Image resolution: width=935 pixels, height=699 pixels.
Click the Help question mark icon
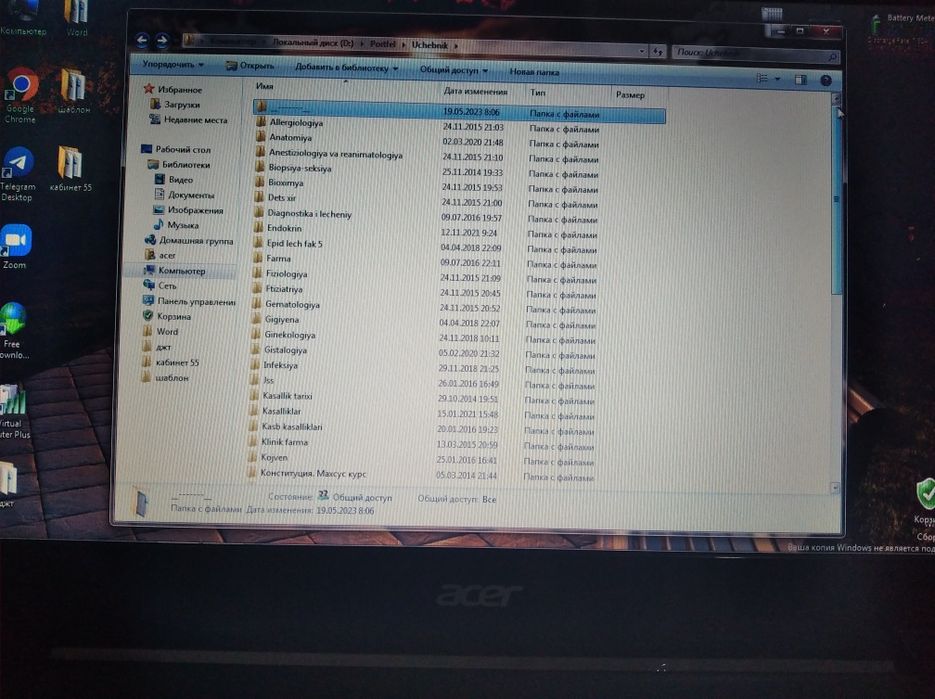(x=825, y=81)
